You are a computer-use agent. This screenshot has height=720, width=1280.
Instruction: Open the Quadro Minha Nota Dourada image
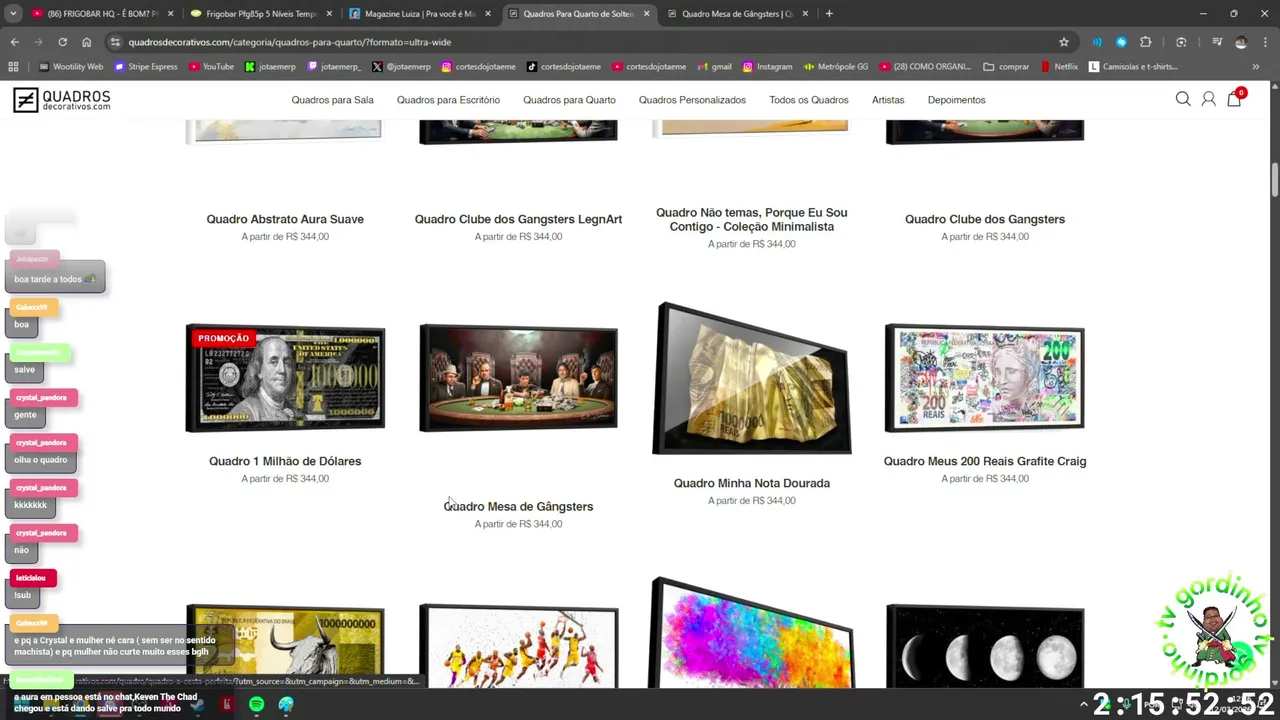coord(752,378)
